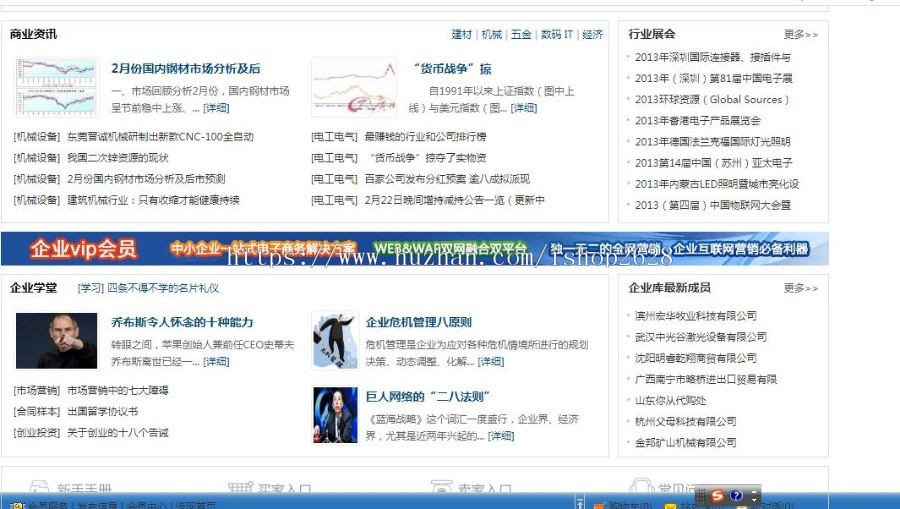Open exhibition 2013年深圳国际连接器、接插件与

(712, 57)
